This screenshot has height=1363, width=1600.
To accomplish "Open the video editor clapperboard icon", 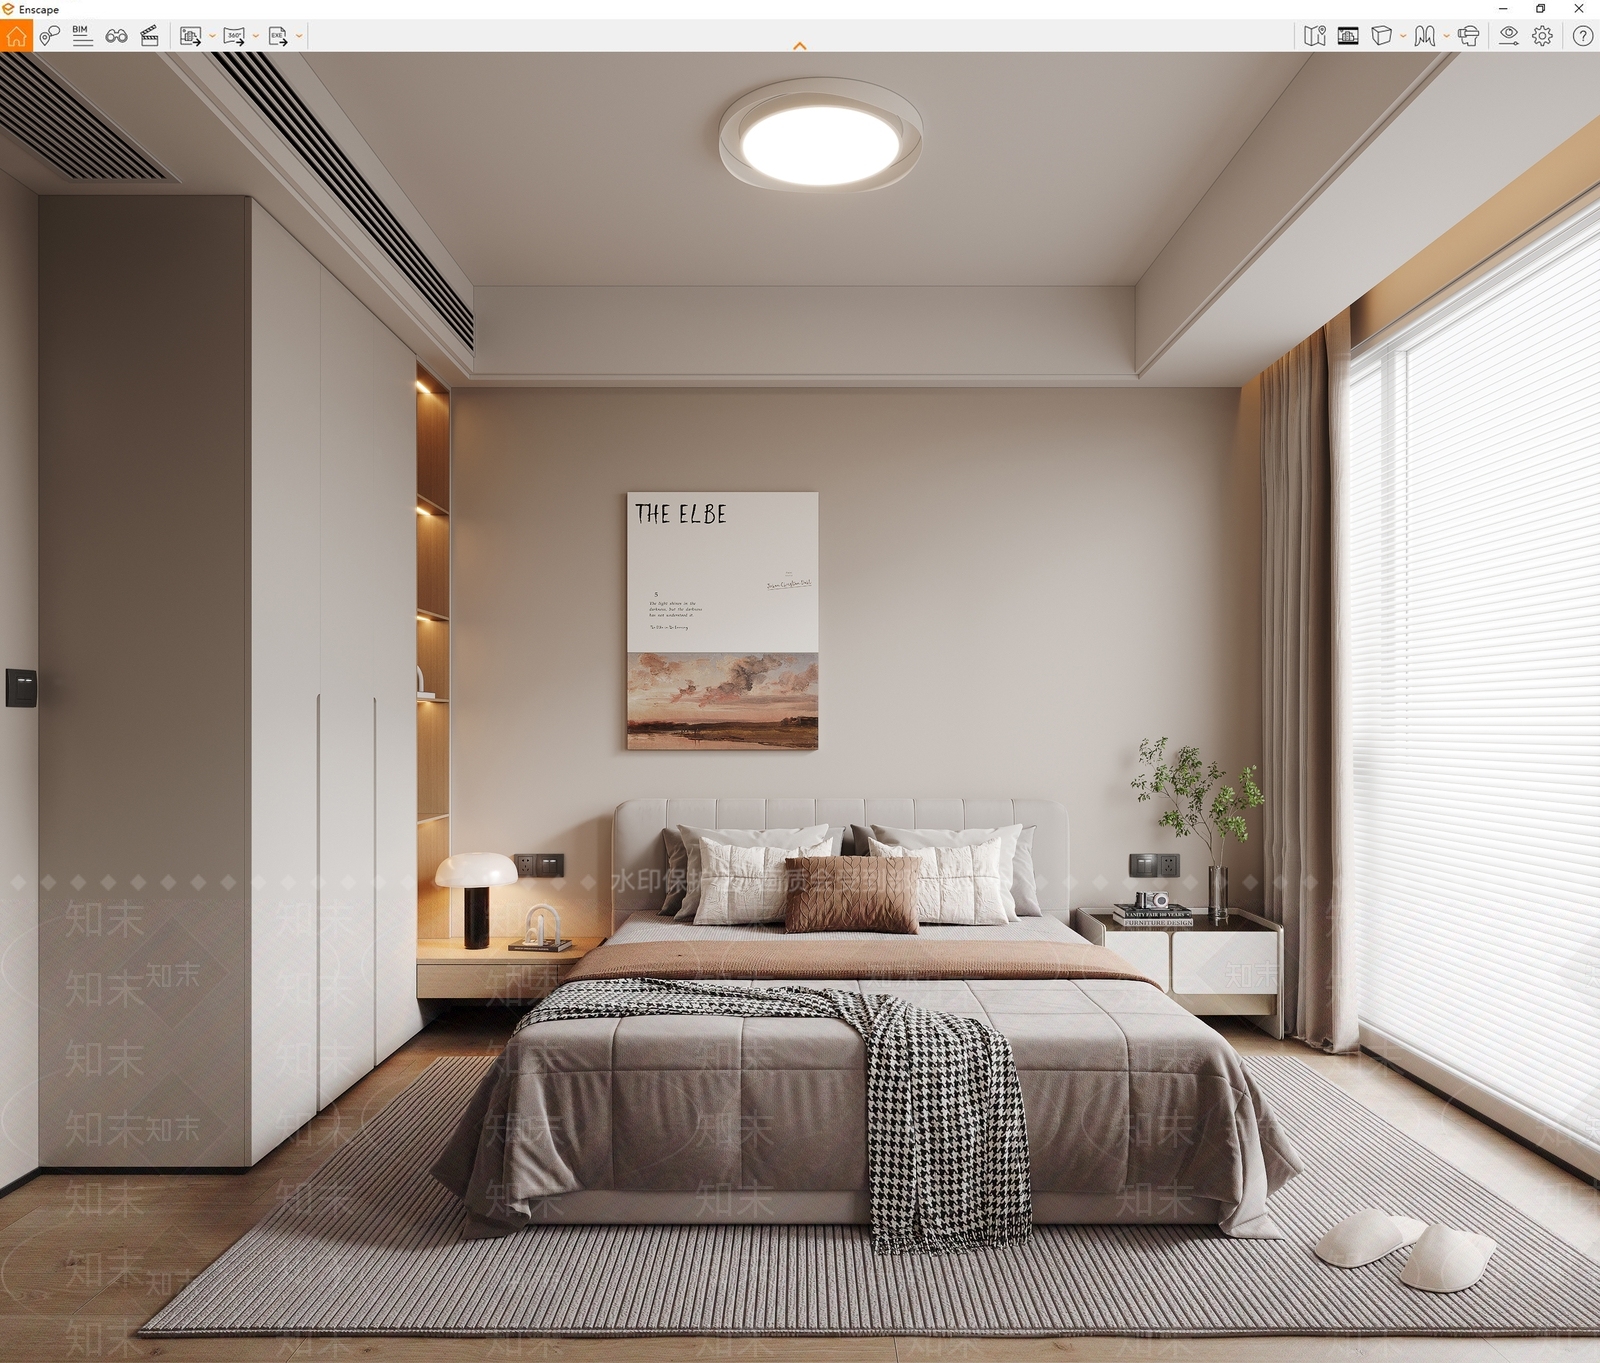I will [x=149, y=36].
